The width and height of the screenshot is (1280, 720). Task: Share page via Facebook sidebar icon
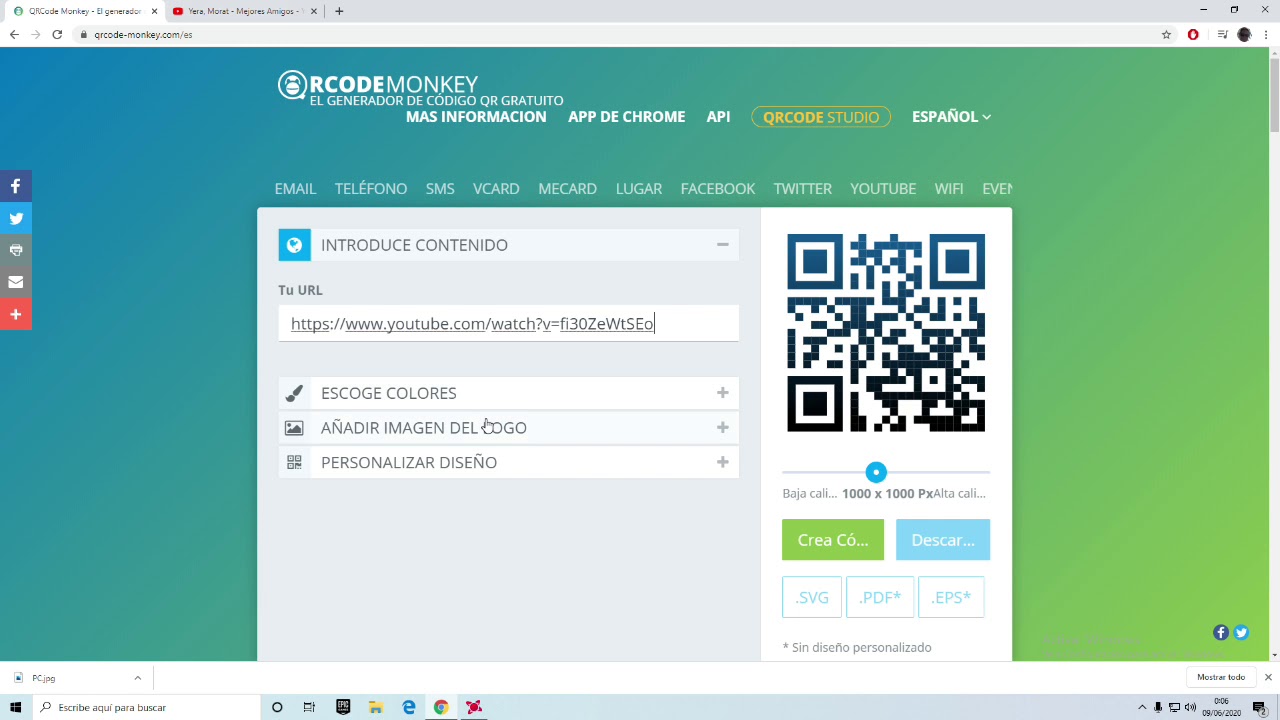pyautogui.click(x=16, y=186)
